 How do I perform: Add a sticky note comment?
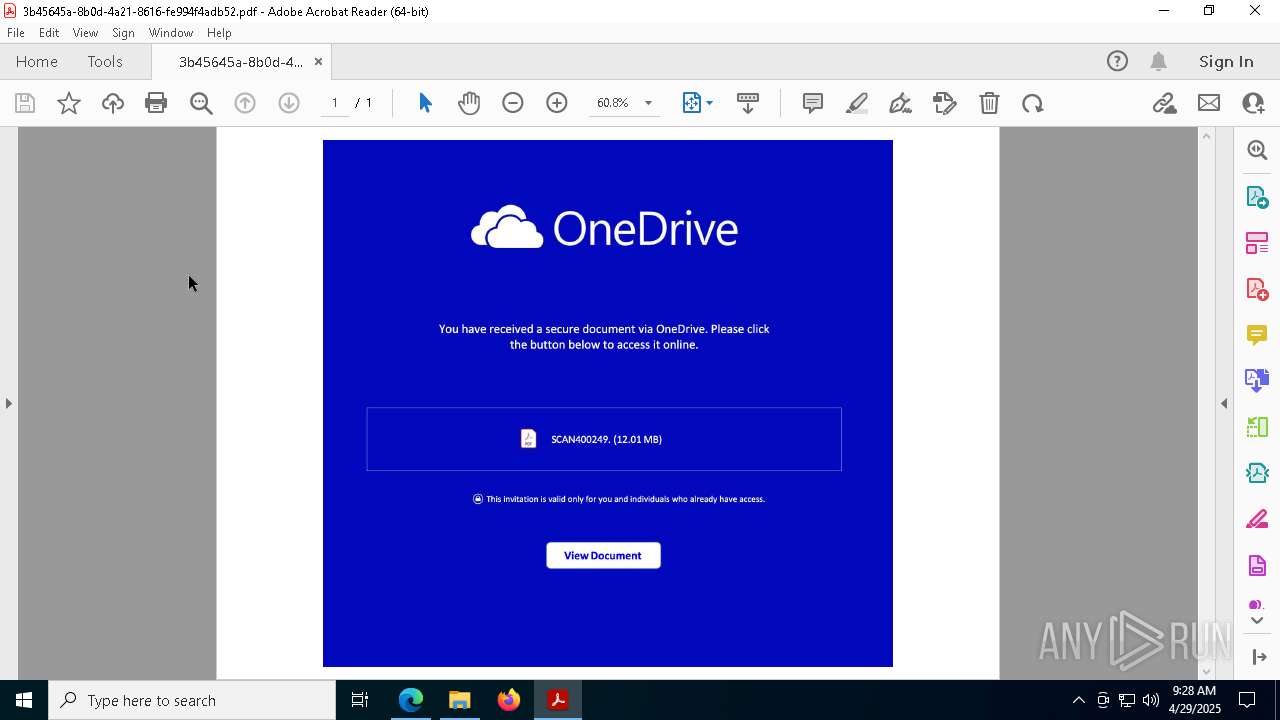[813, 103]
